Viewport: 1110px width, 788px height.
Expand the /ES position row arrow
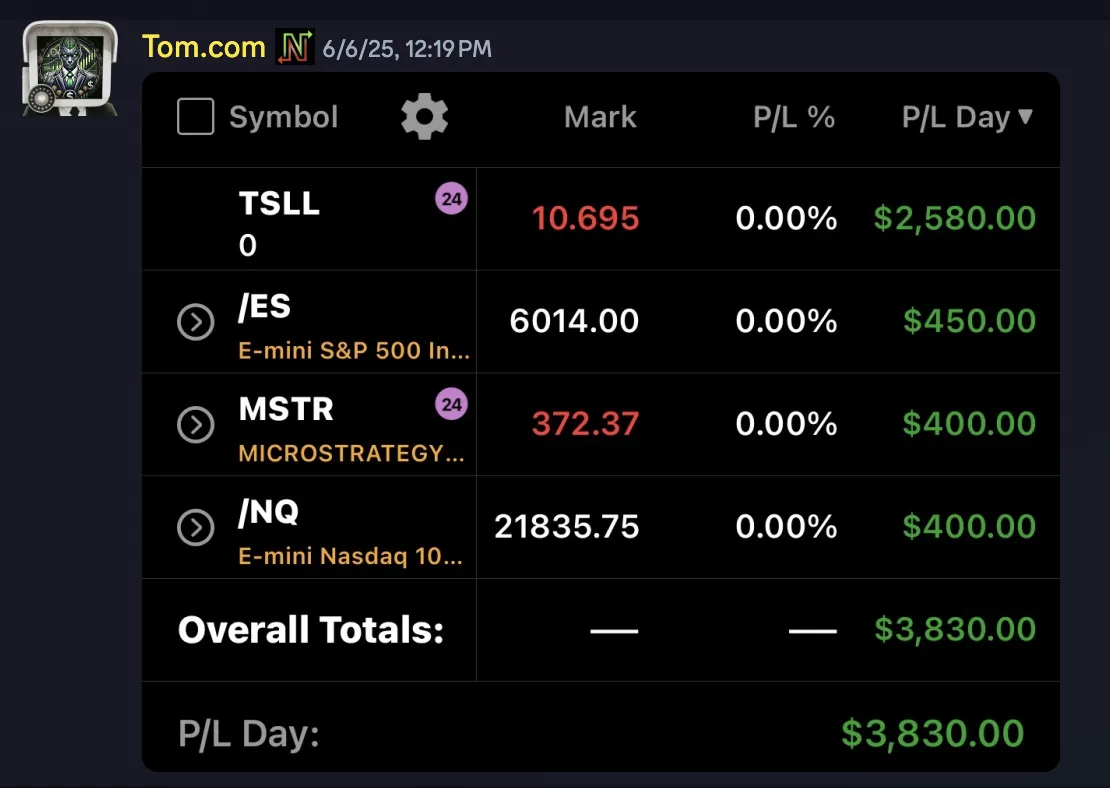coord(195,322)
